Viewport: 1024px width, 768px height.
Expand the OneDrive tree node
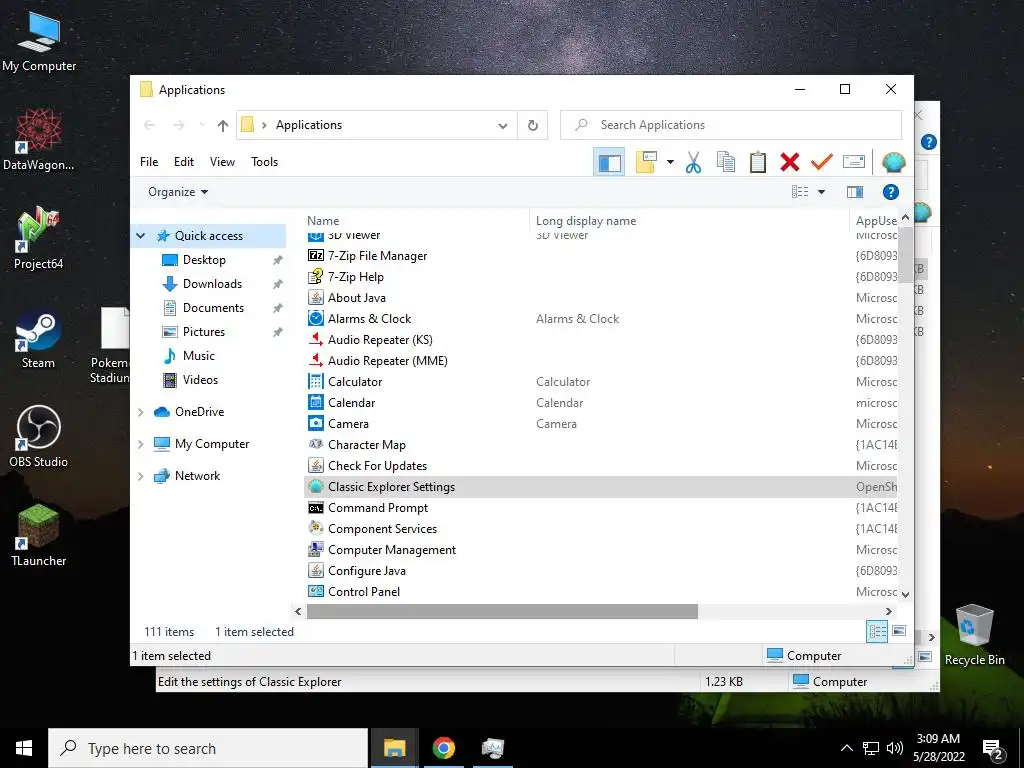140,412
